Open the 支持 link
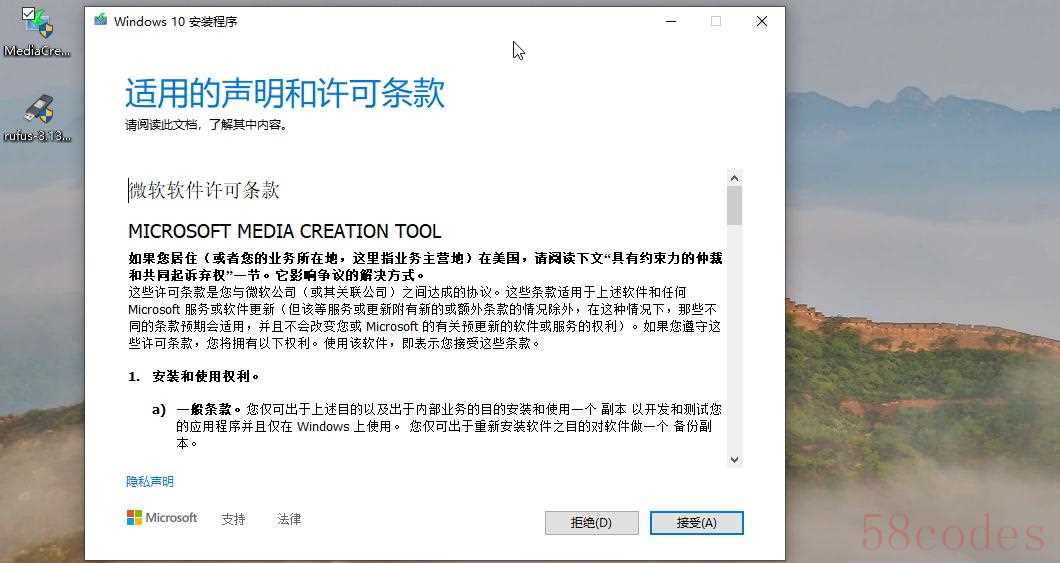This screenshot has height=563, width=1060. [233, 519]
